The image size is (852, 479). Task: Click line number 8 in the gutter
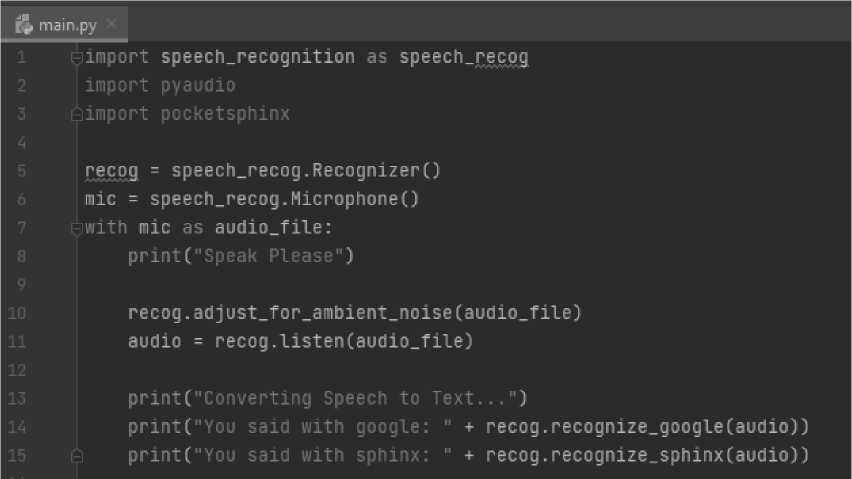21,256
